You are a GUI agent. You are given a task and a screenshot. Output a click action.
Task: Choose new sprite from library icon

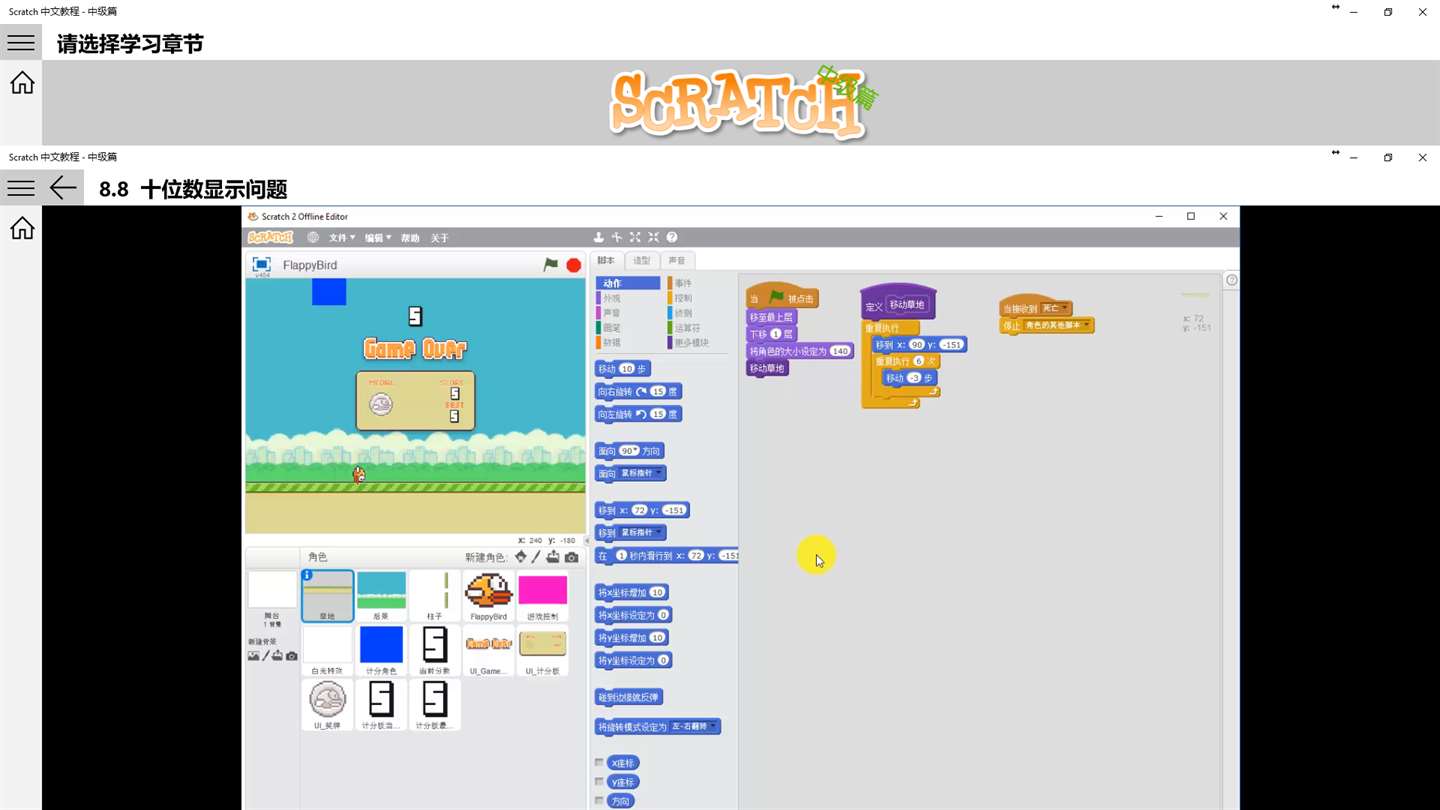(520, 557)
